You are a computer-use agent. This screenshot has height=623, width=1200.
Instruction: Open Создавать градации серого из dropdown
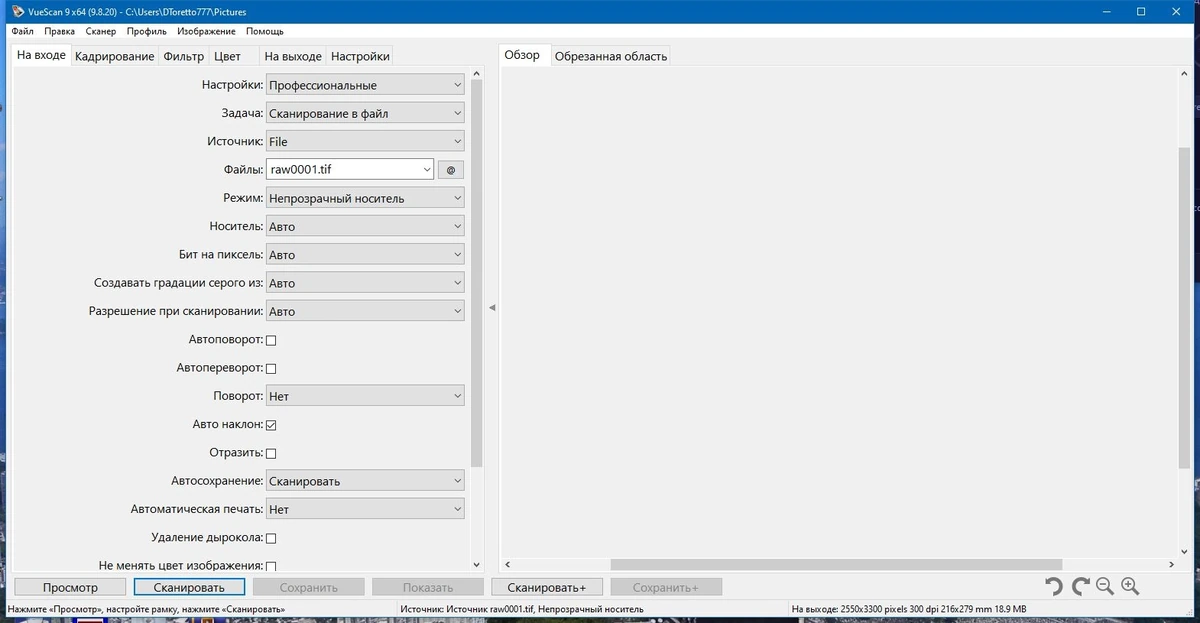point(365,283)
